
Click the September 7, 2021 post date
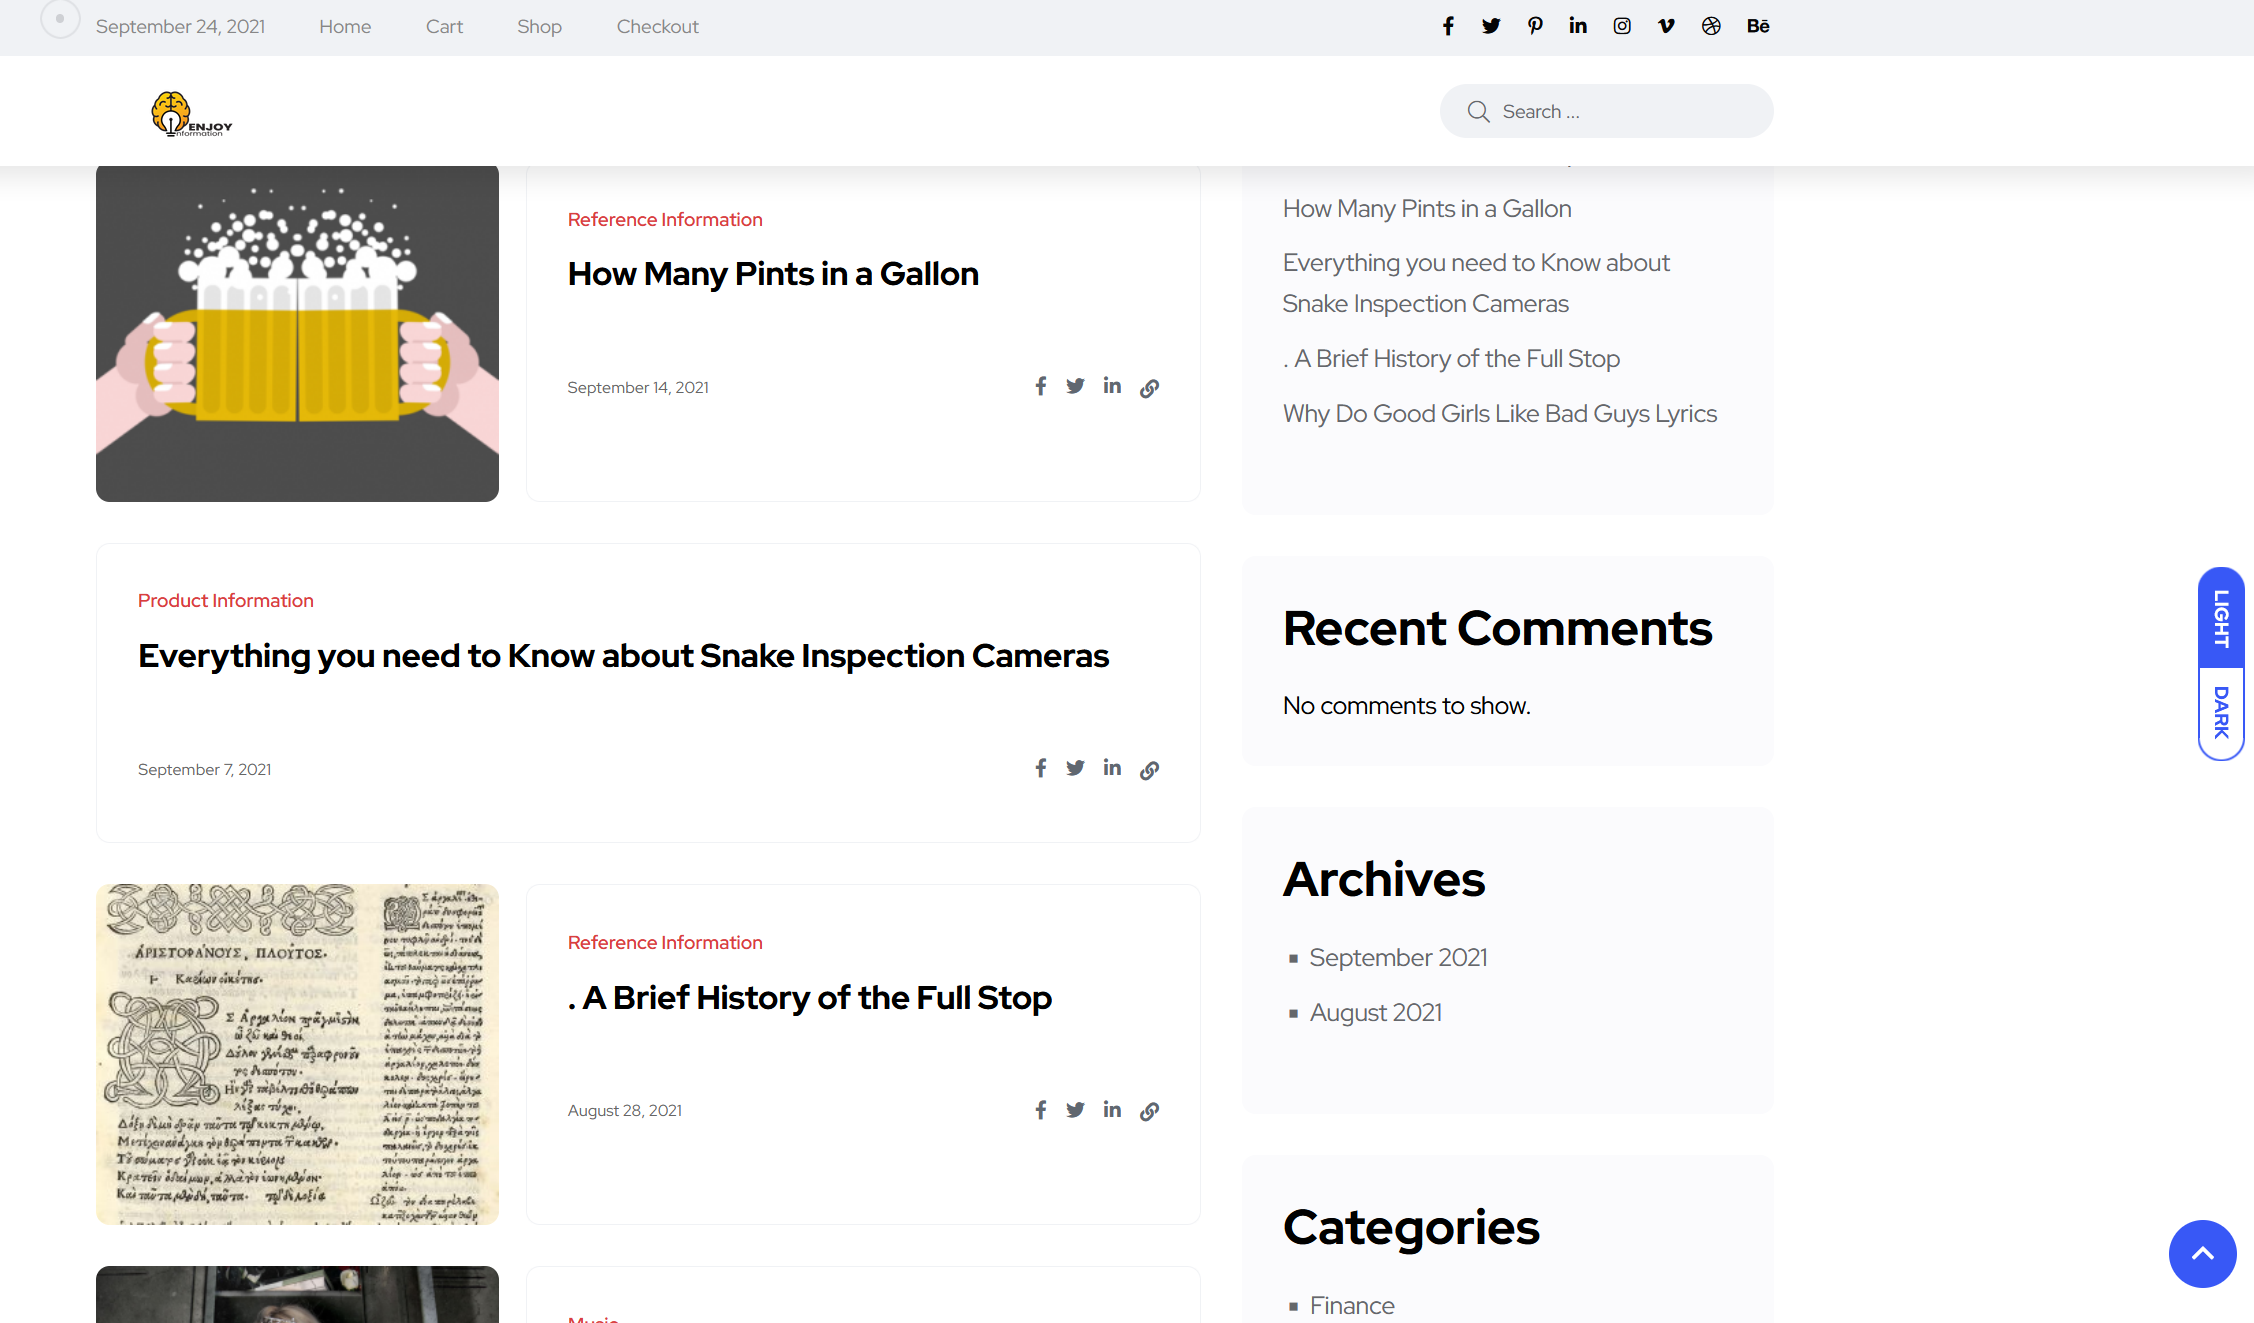click(x=204, y=770)
